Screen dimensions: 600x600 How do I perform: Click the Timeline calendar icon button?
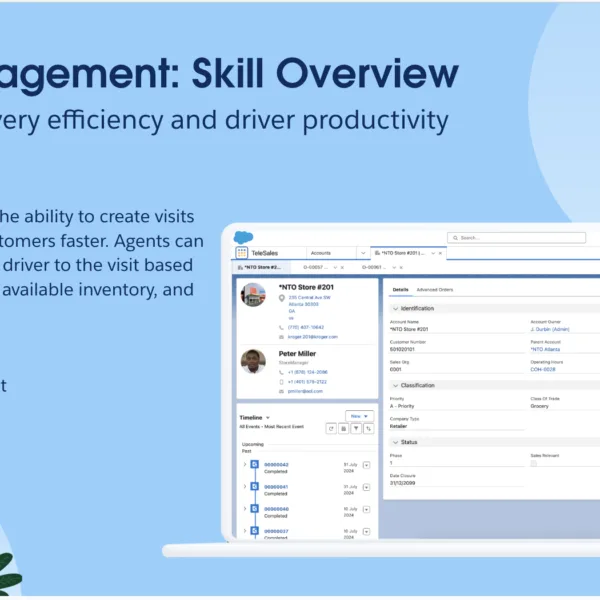point(344,429)
